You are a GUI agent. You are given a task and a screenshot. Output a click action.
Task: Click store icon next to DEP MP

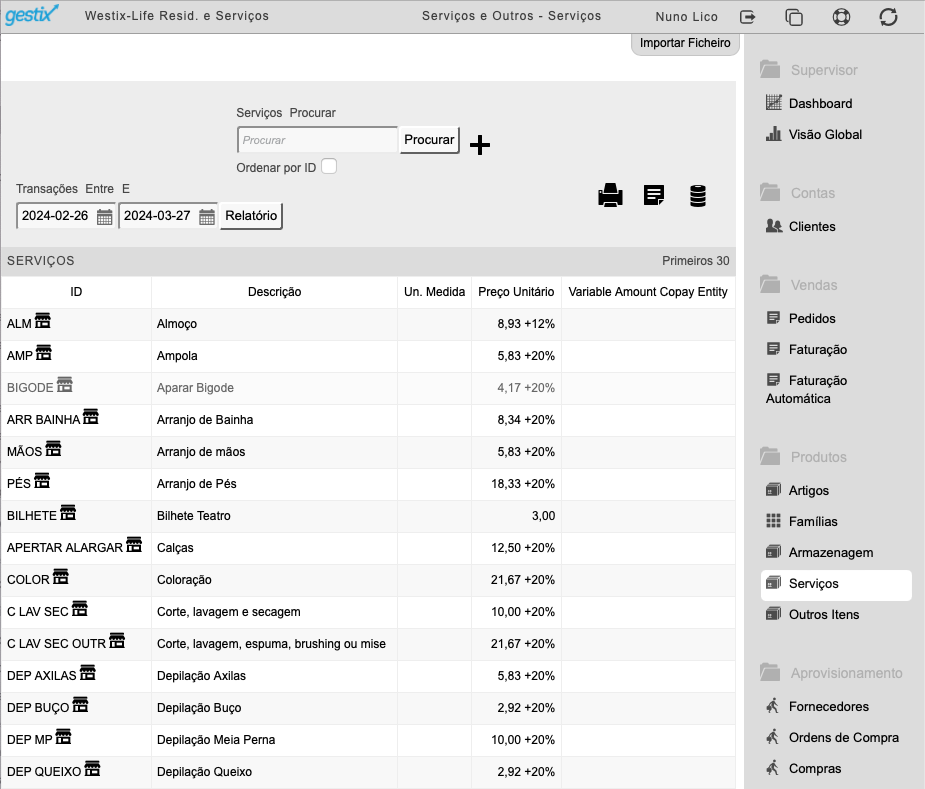pyautogui.click(x=63, y=736)
